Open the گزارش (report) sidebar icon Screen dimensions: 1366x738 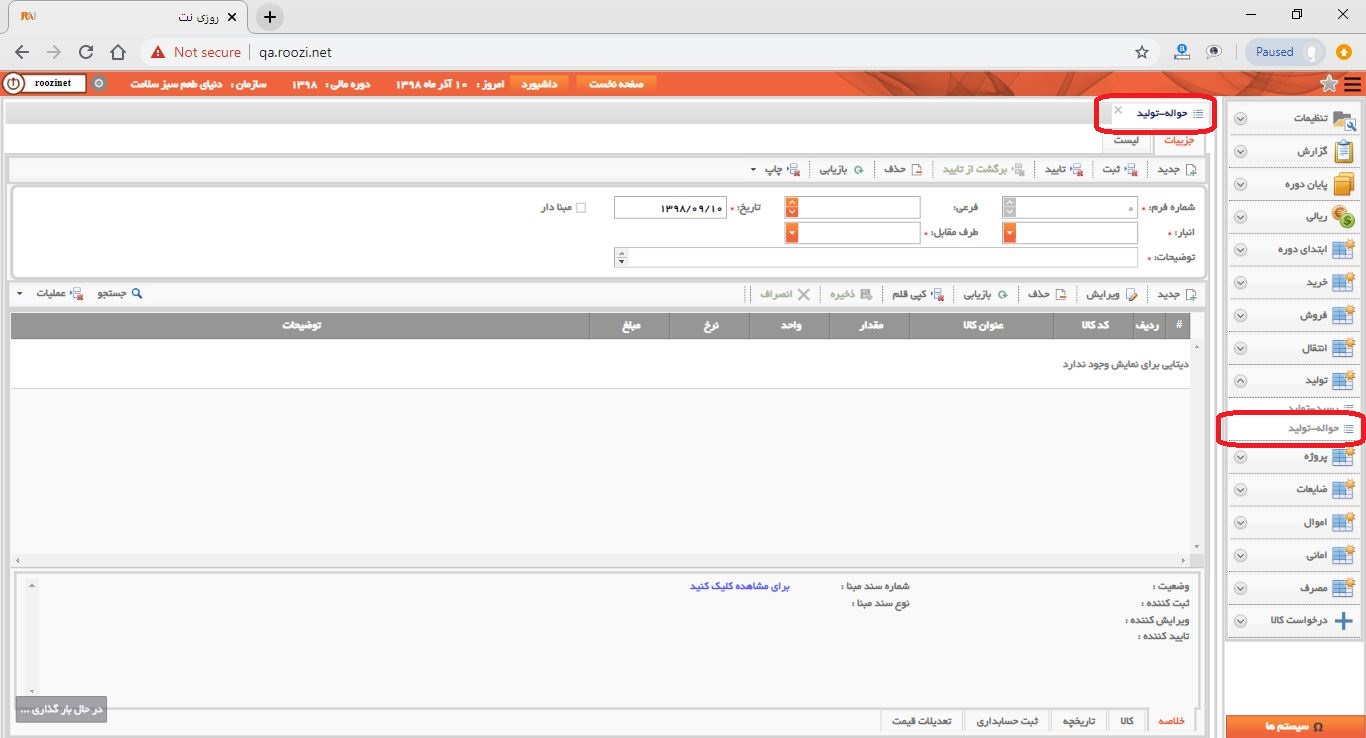[x=1343, y=152]
